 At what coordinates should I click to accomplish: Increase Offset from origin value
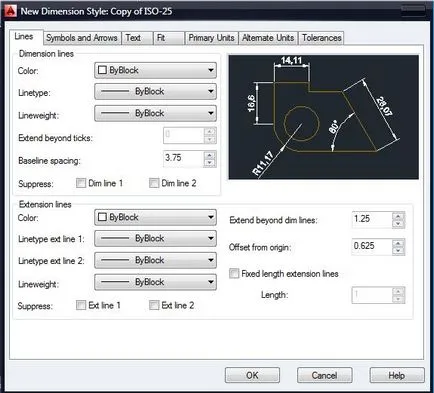coord(398,243)
